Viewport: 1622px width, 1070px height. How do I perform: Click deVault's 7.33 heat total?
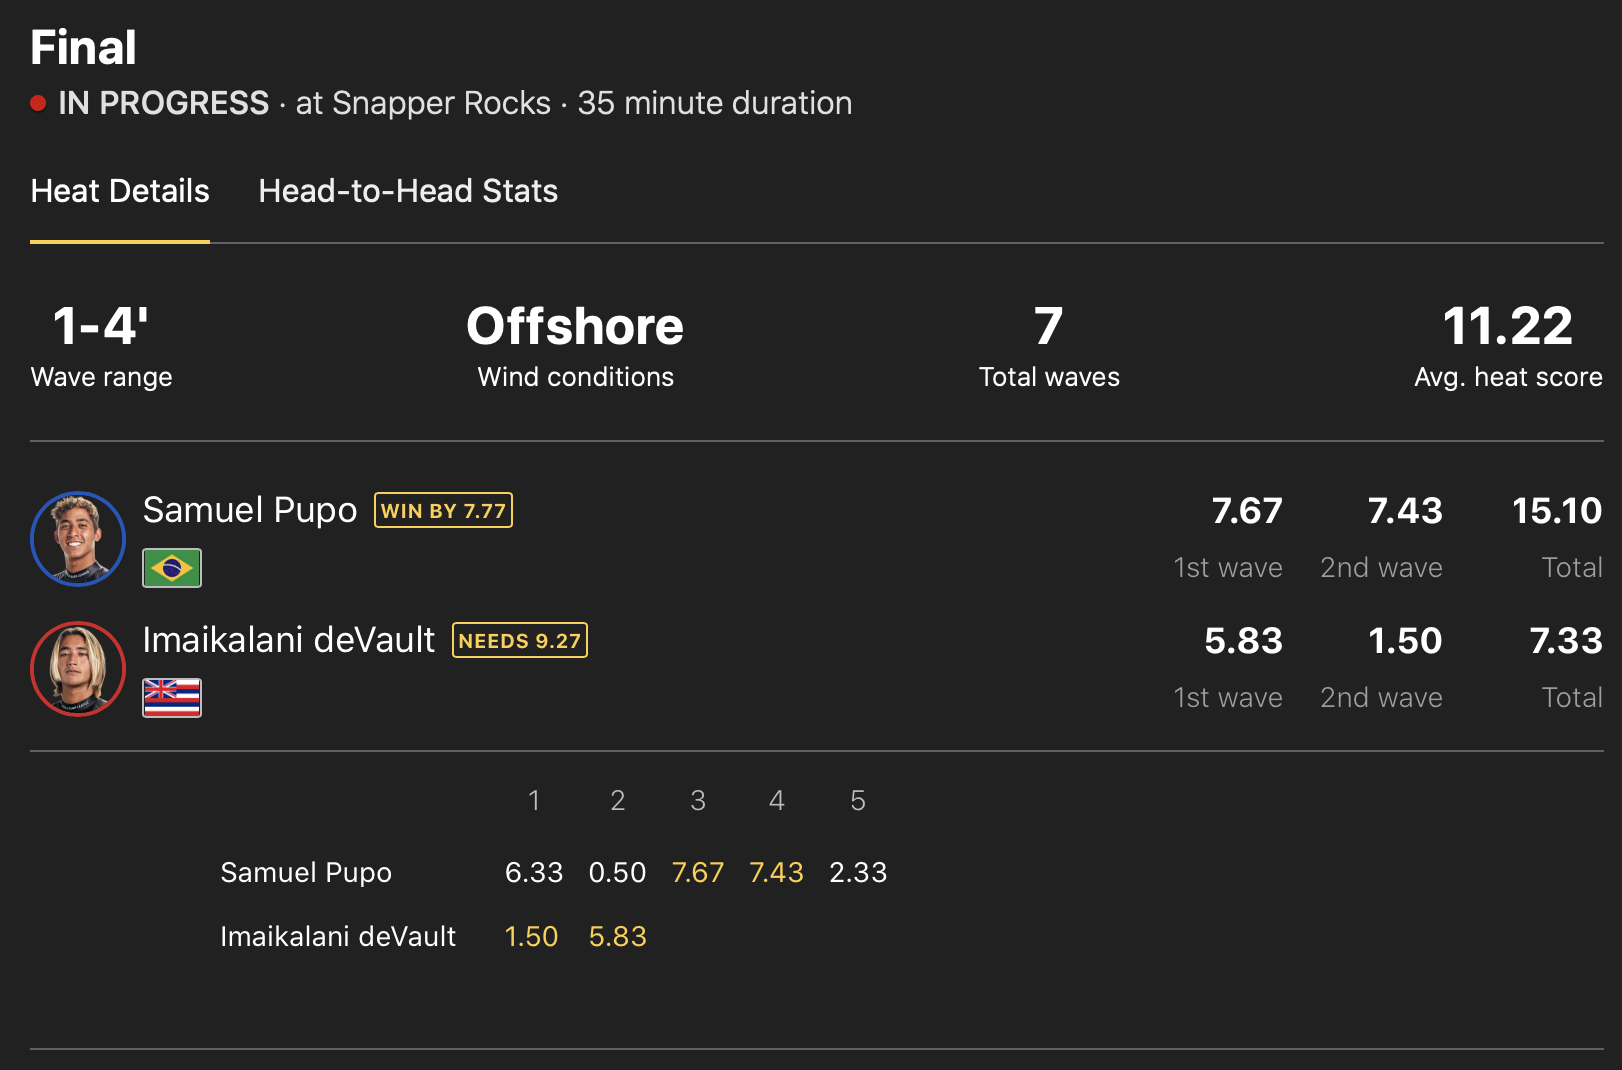[1565, 641]
